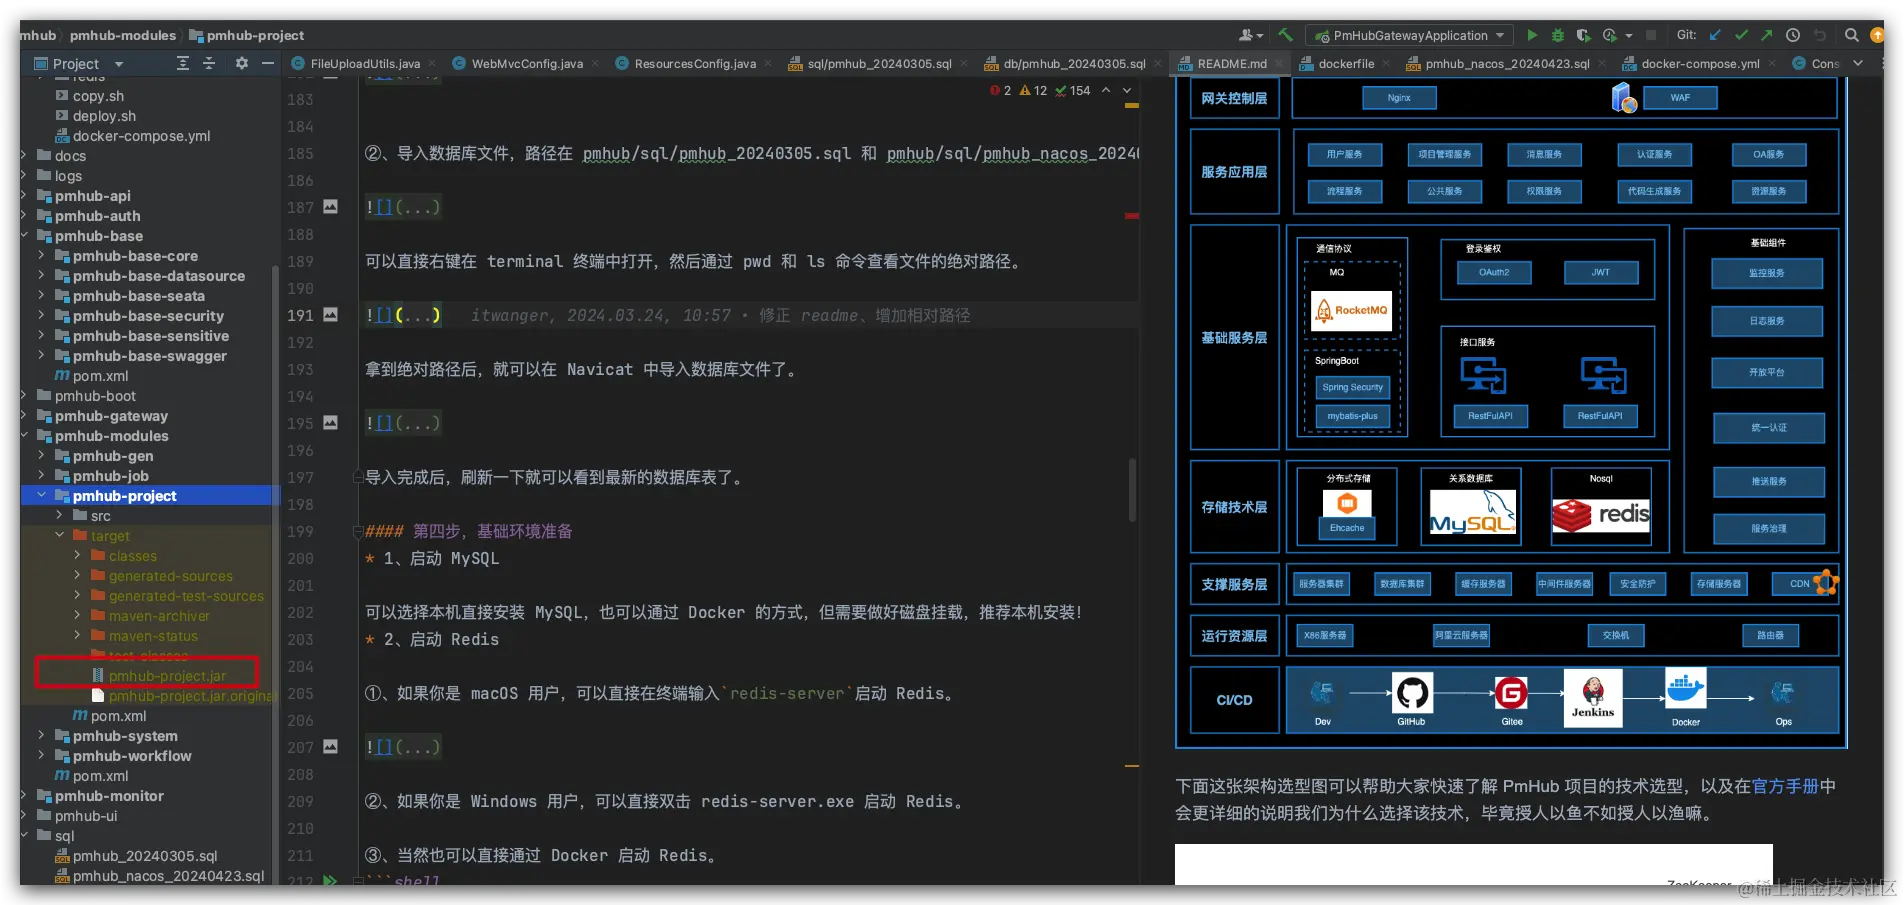Click the RocketMQ logo in architecture diagram

[1351, 310]
